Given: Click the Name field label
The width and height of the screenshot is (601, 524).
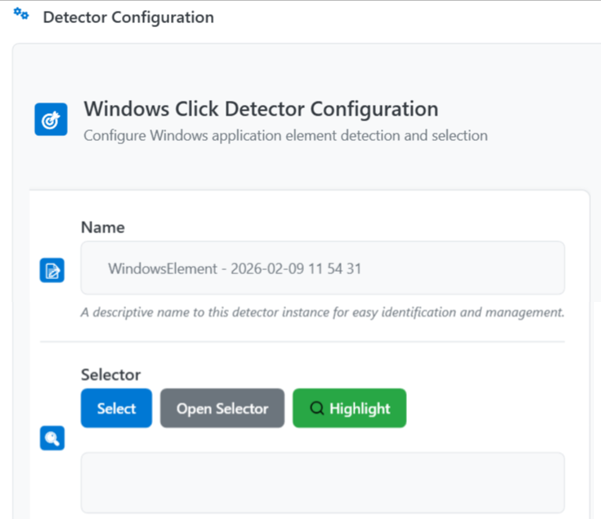Looking at the screenshot, I should coord(103,227).
